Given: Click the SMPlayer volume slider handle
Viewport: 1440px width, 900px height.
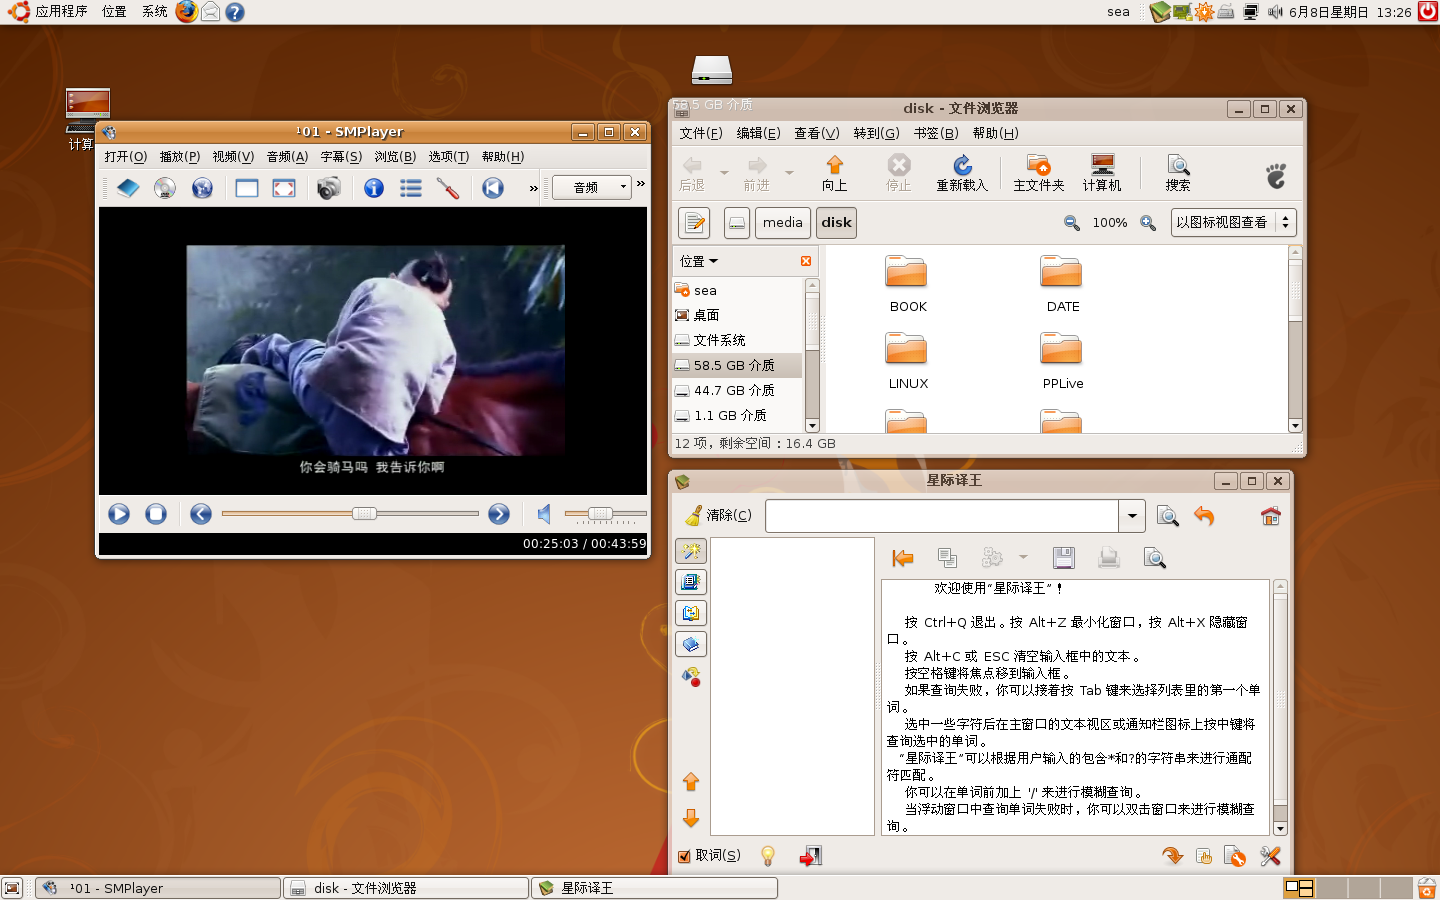Looking at the screenshot, I should (600, 514).
